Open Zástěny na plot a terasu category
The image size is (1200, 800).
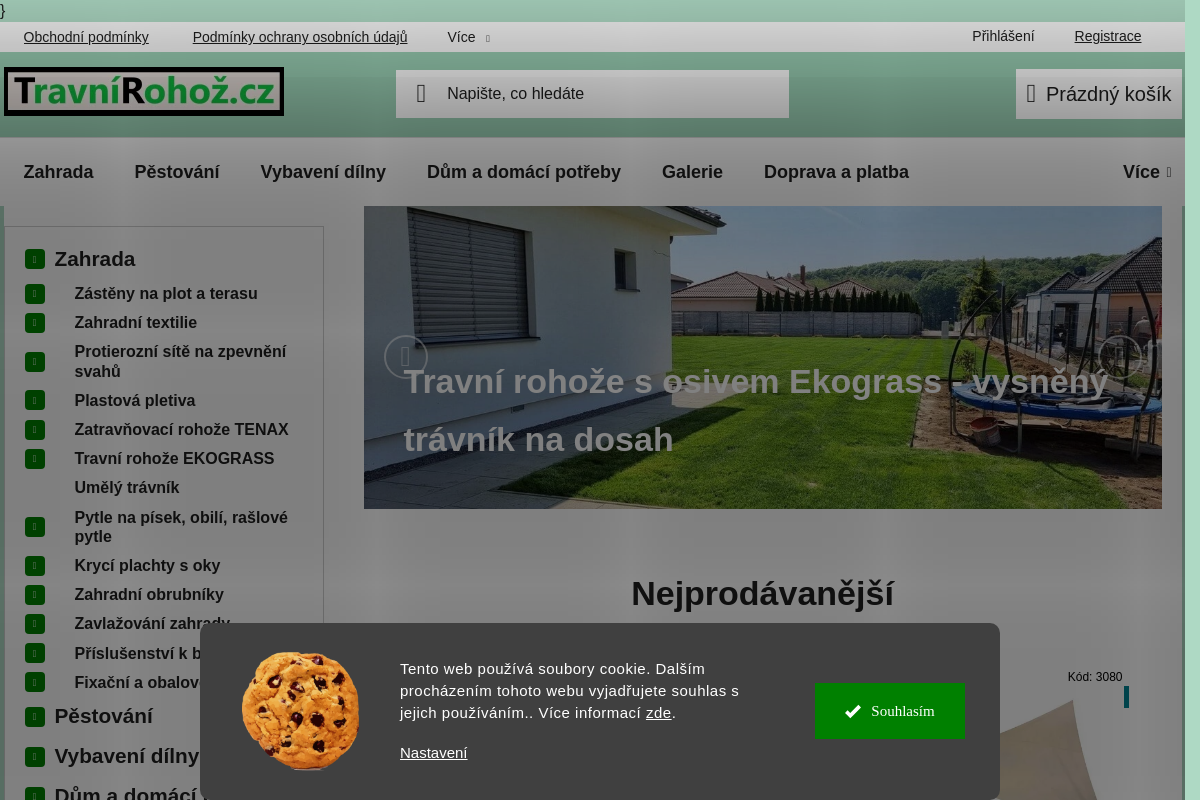tap(166, 294)
